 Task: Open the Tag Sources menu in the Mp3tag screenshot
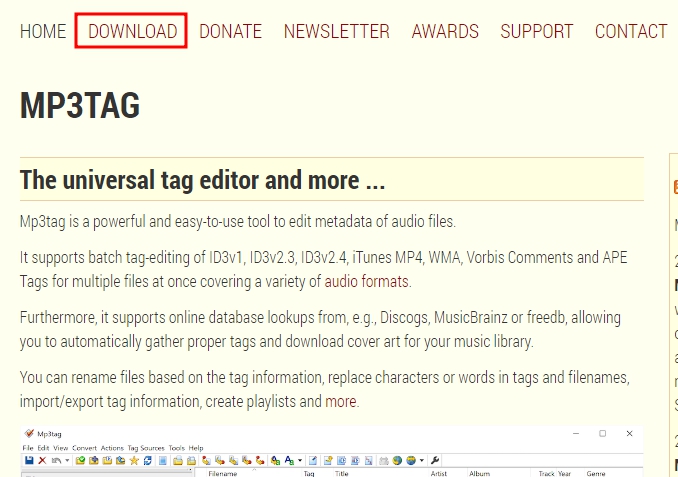(x=146, y=448)
